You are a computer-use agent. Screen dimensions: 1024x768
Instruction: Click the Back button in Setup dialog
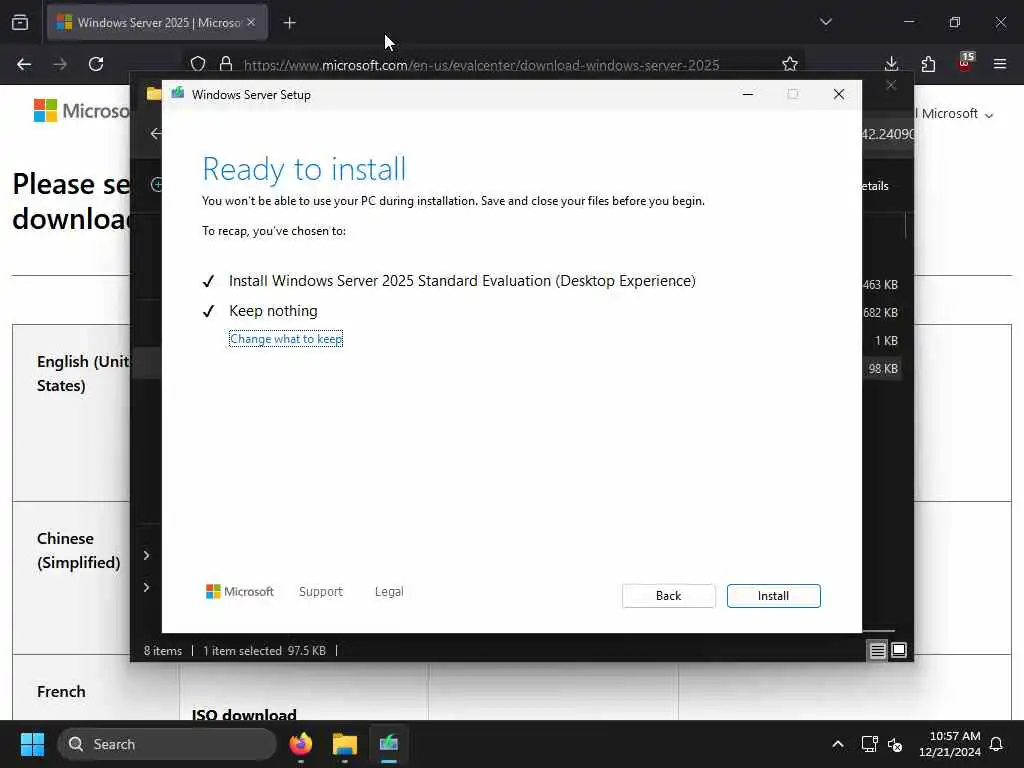coord(668,596)
